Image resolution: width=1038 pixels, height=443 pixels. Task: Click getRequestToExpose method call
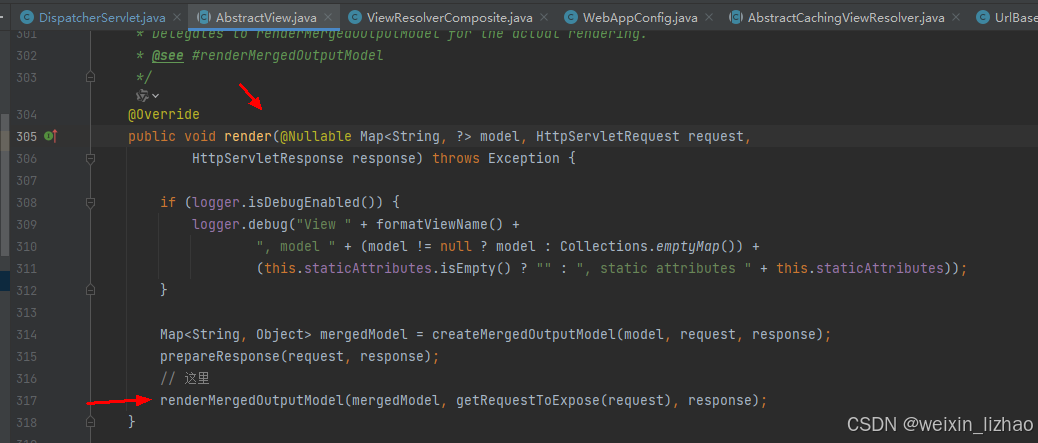click(528, 401)
